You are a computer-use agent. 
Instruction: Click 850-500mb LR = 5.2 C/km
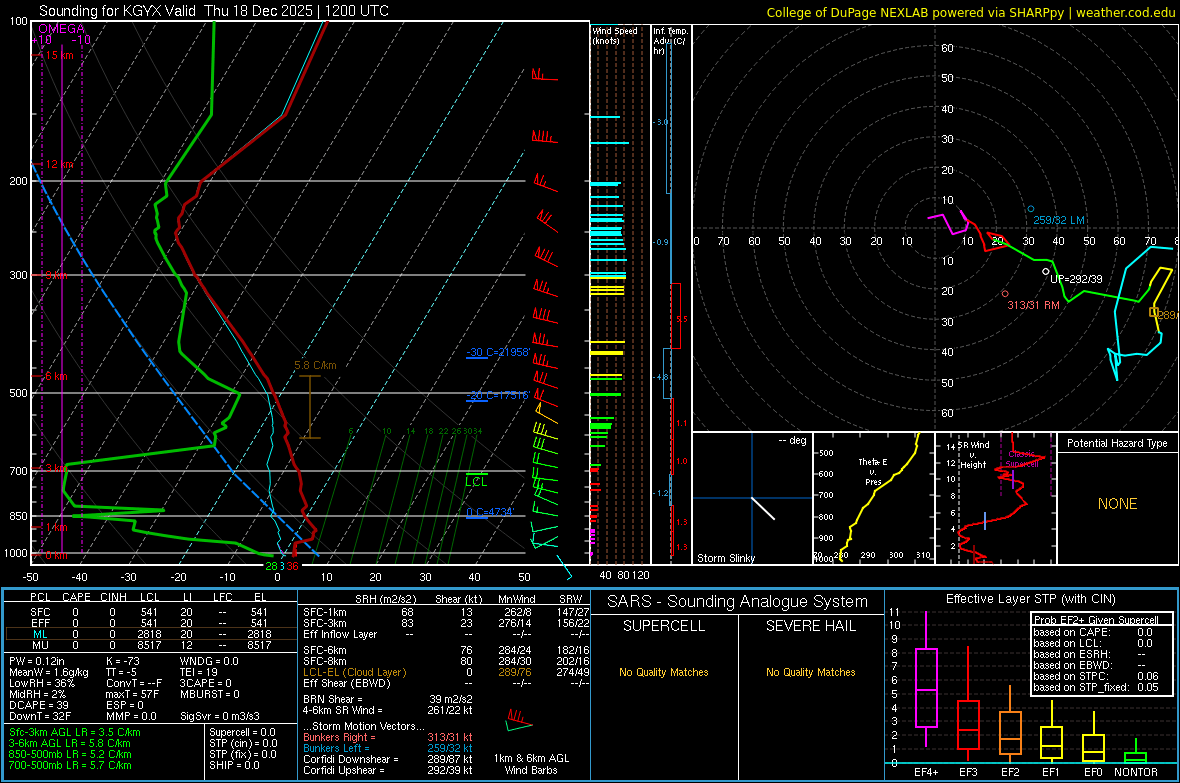tap(71, 754)
